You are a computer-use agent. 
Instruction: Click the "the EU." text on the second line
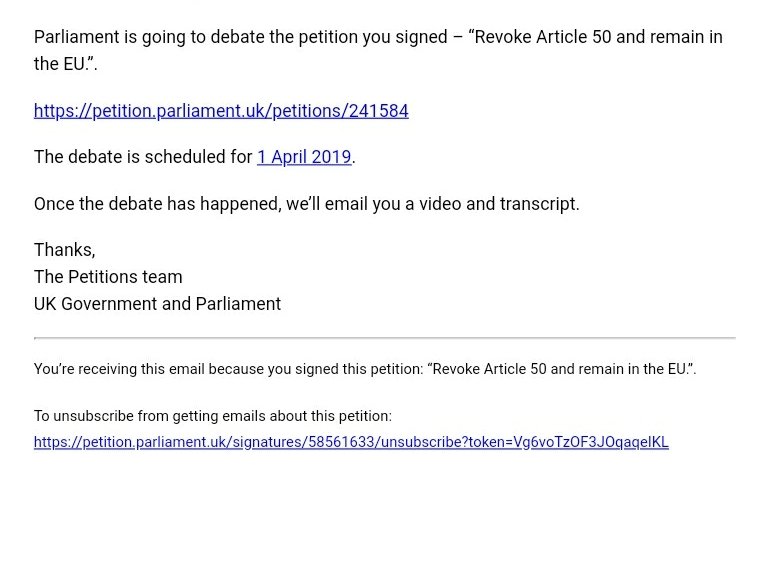point(64,64)
